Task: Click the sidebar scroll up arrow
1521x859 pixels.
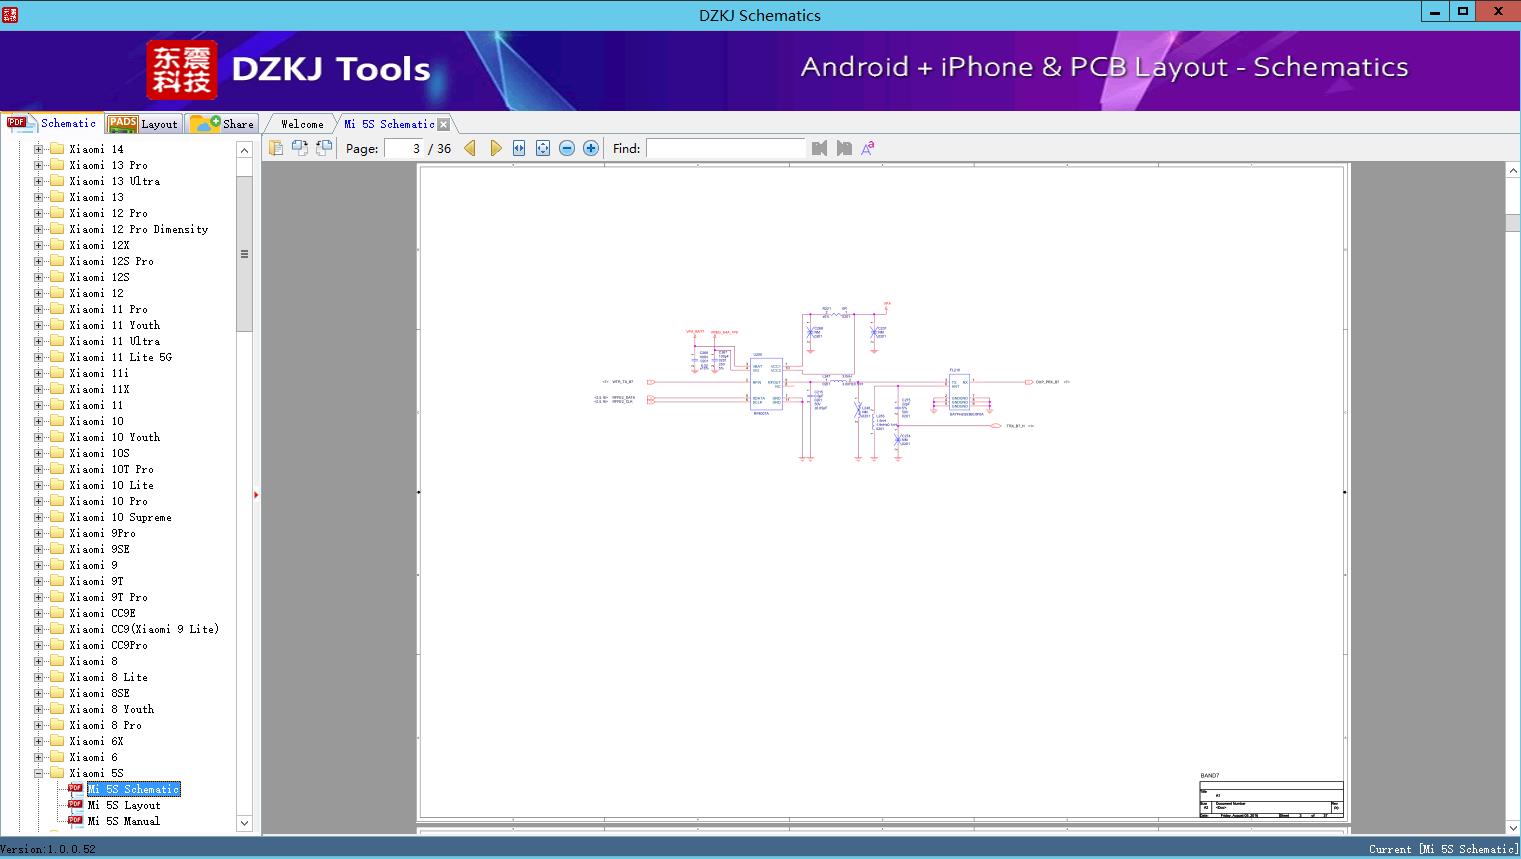Action: pyautogui.click(x=244, y=150)
